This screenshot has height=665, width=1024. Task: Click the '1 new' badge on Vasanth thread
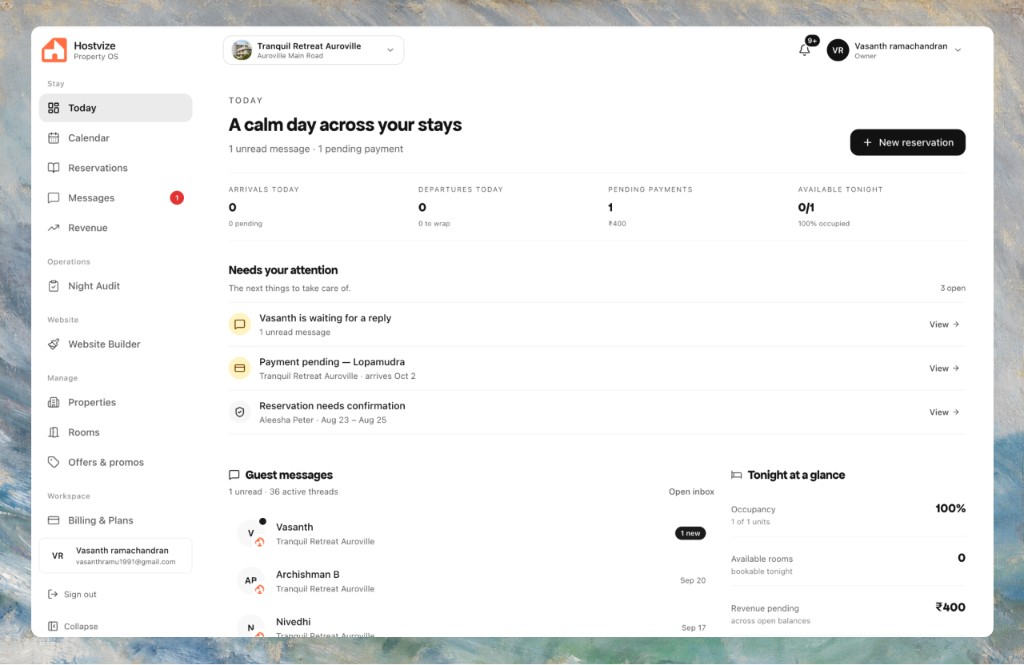690,533
